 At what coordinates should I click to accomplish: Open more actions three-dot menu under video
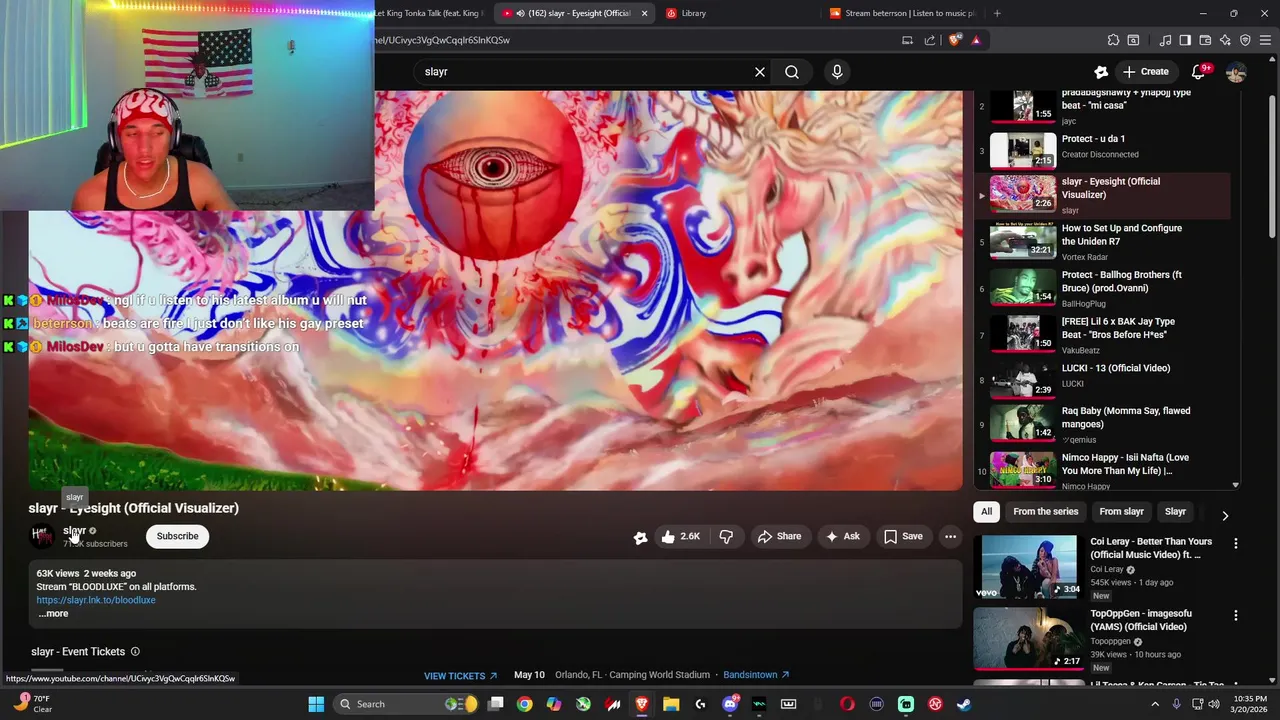[x=950, y=537]
